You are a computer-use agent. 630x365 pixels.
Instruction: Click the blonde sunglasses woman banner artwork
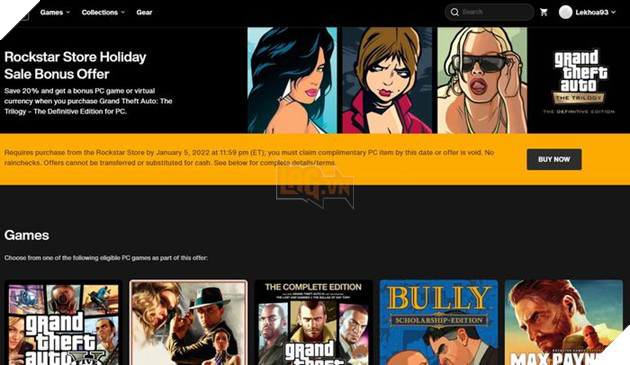pyautogui.click(x=482, y=80)
